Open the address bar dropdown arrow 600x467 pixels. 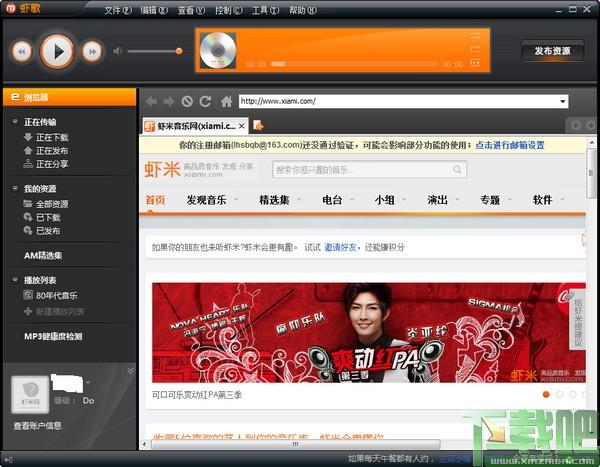tap(562, 101)
